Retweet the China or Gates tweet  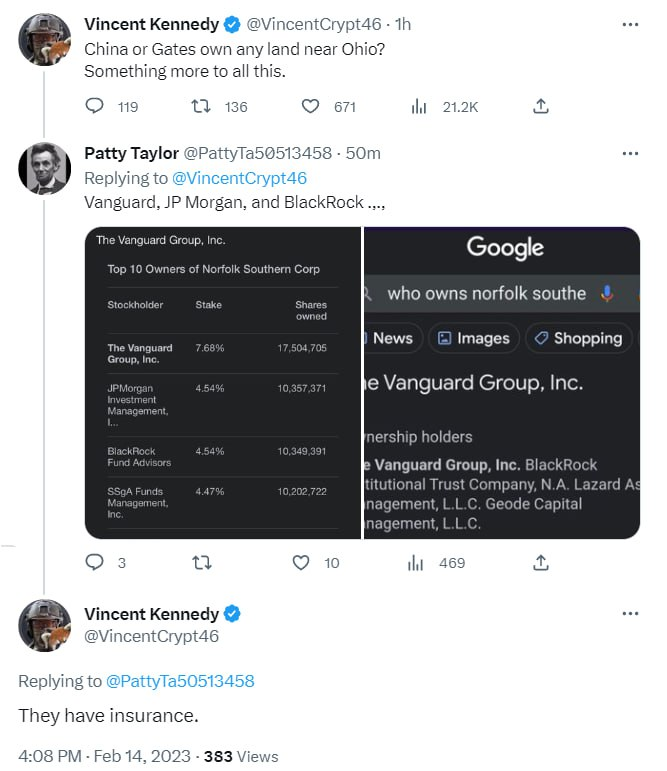[x=201, y=106]
